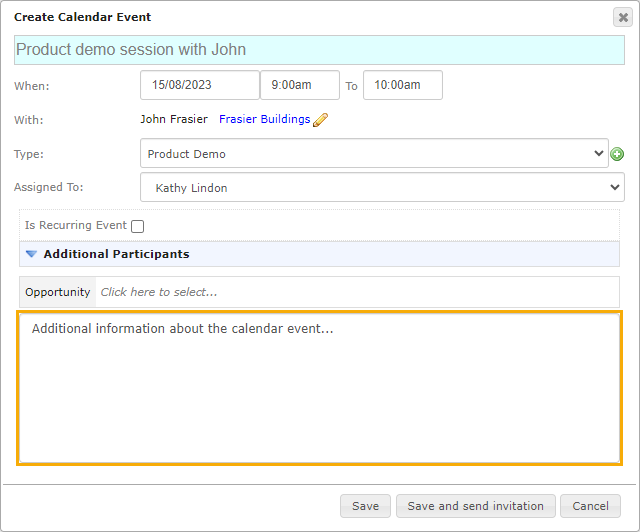The height and width of the screenshot is (532, 640).
Task: Collapse Additional Participants using the blue triangle
Action: click(31, 254)
